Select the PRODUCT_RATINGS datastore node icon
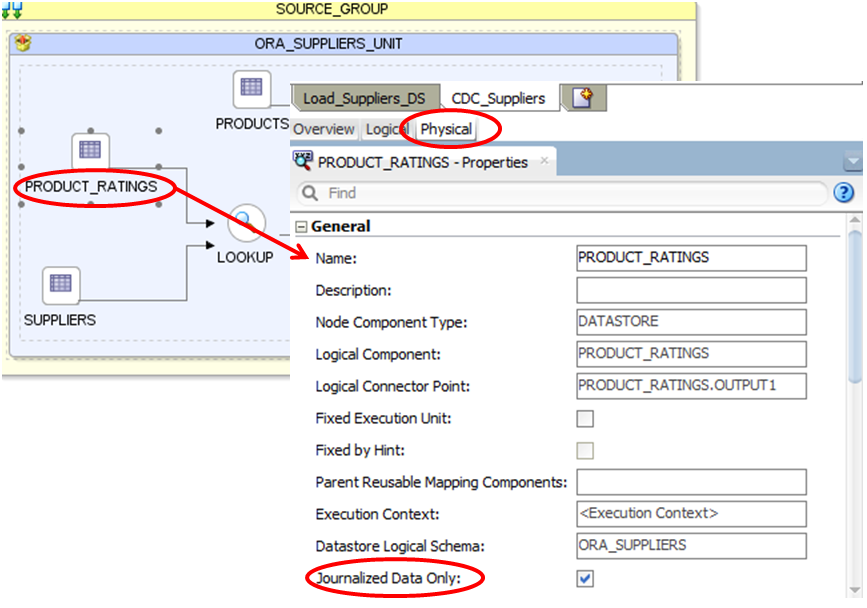 [90, 150]
